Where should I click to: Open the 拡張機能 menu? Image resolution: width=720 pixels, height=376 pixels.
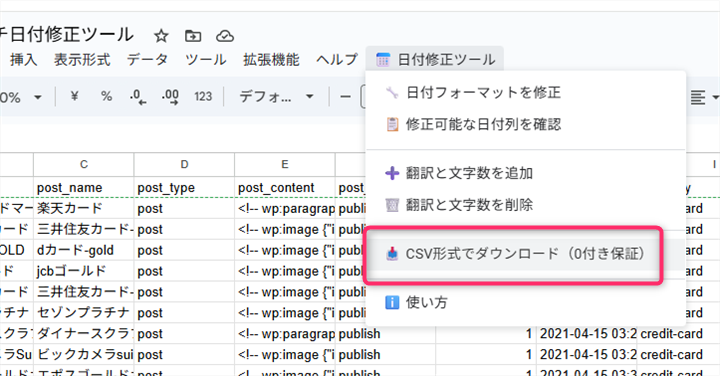[x=271, y=60]
